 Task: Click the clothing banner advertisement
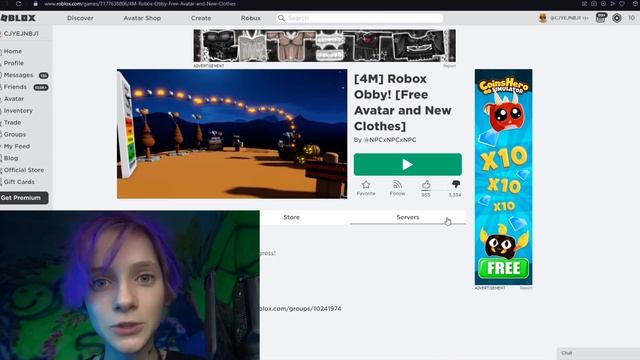tap(324, 45)
